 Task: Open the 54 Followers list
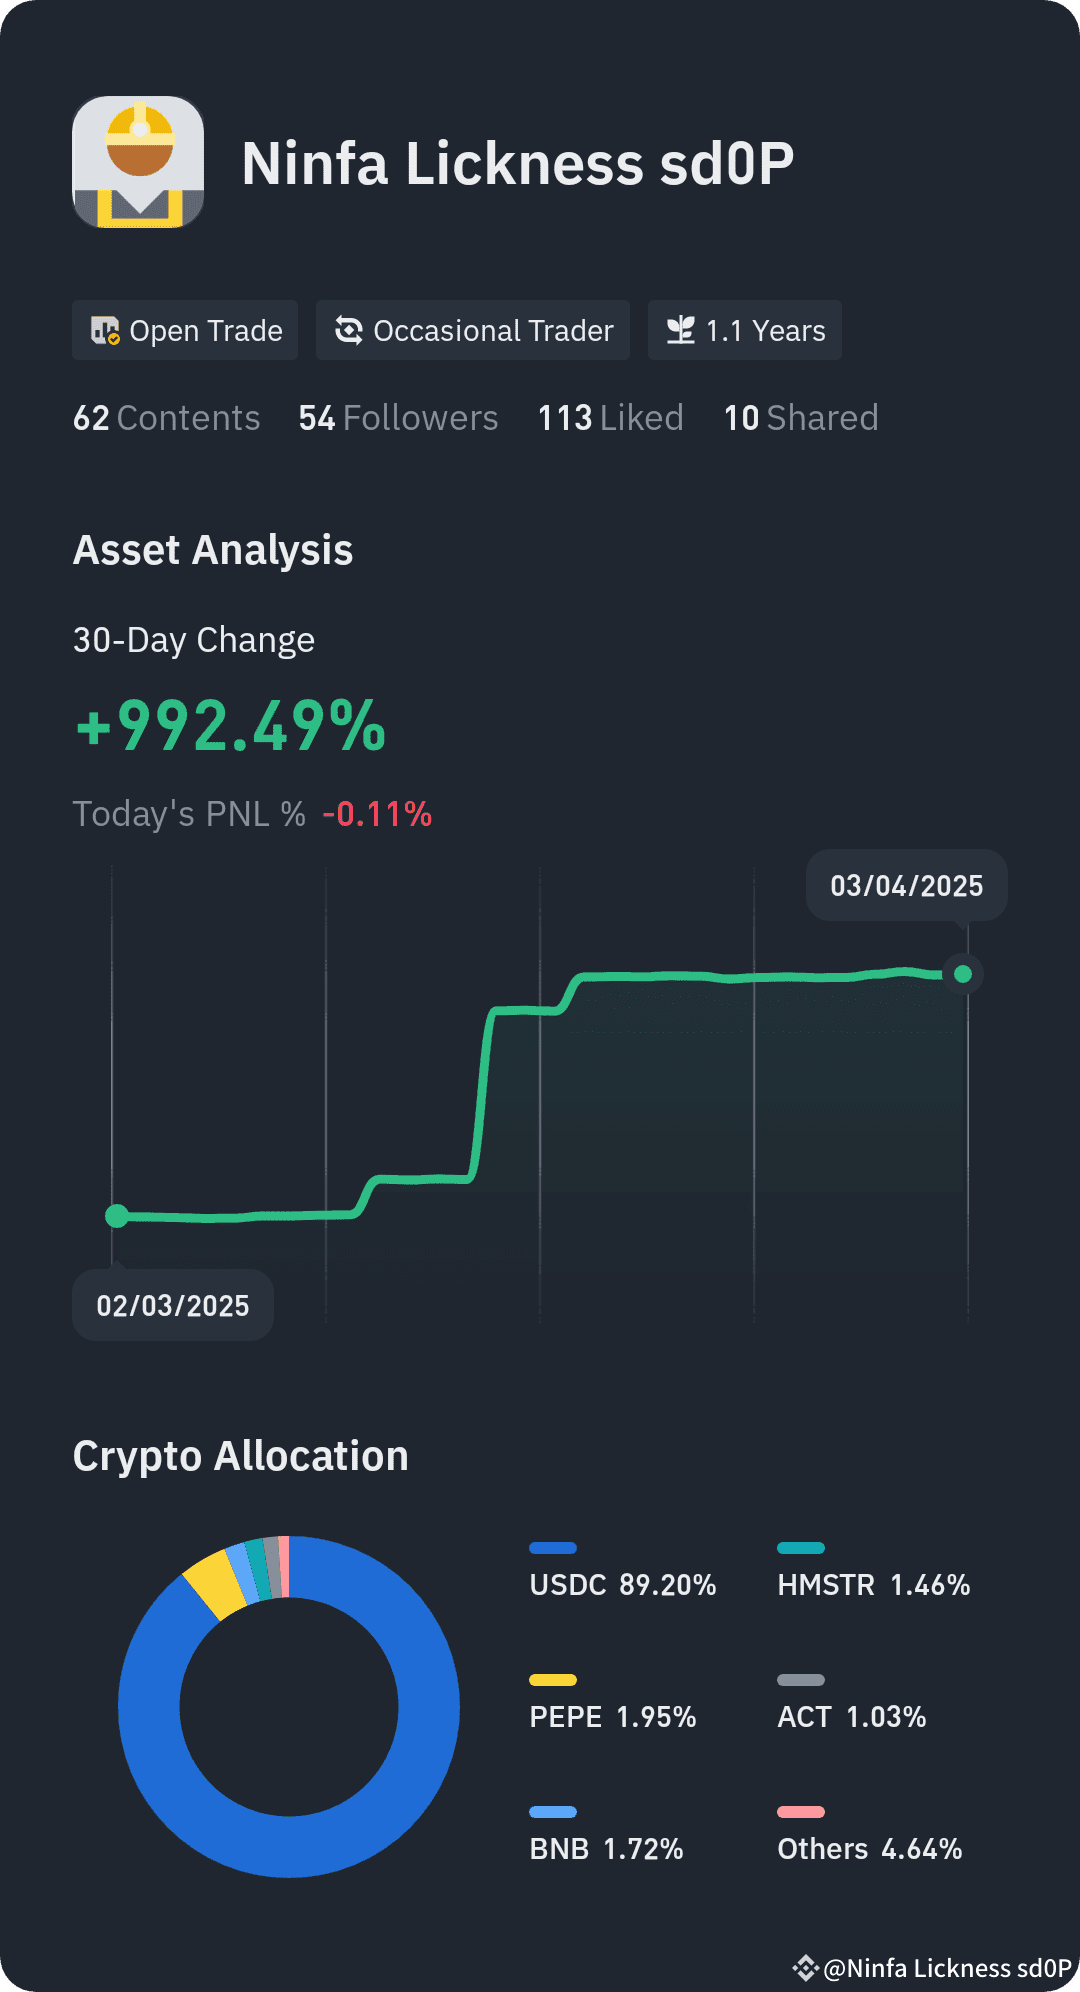click(x=398, y=418)
